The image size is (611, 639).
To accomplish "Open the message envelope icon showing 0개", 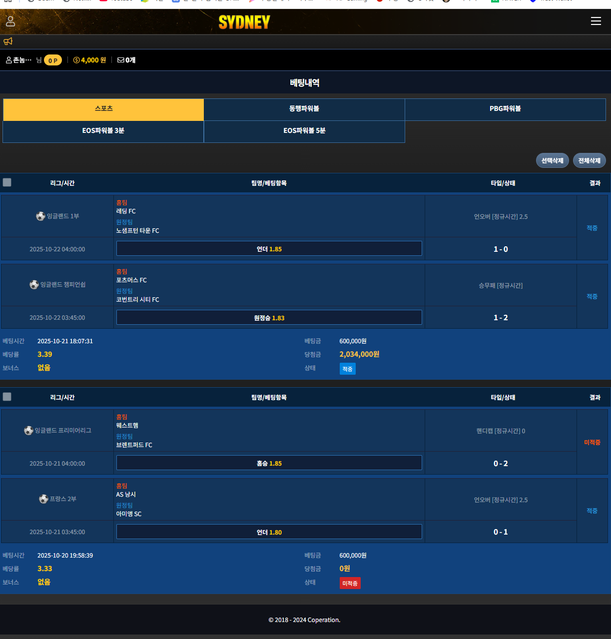I will [121, 60].
